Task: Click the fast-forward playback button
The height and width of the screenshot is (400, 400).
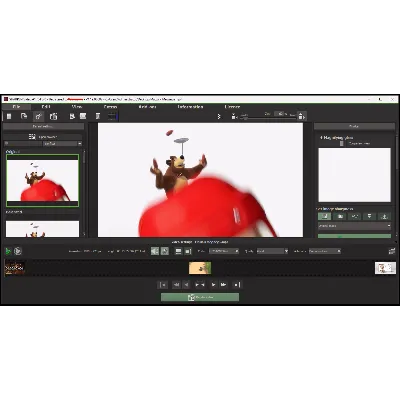Action: [x=224, y=285]
